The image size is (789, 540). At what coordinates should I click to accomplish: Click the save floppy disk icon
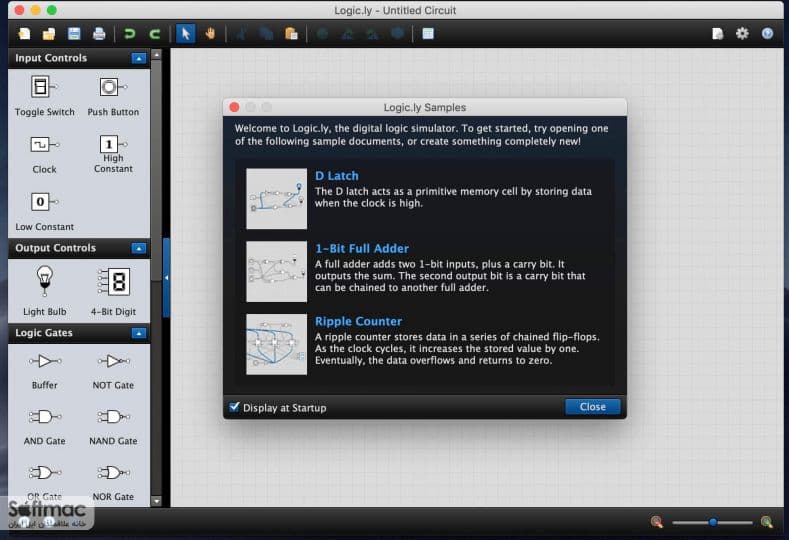(x=74, y=34)
